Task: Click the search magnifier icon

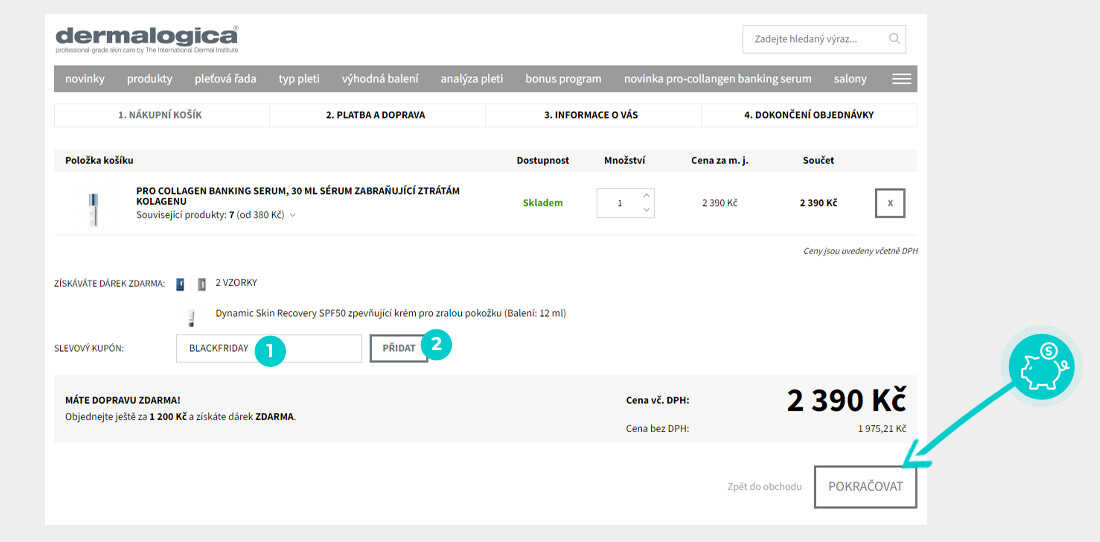Action: pyautogui.click(x=894, y=39)
